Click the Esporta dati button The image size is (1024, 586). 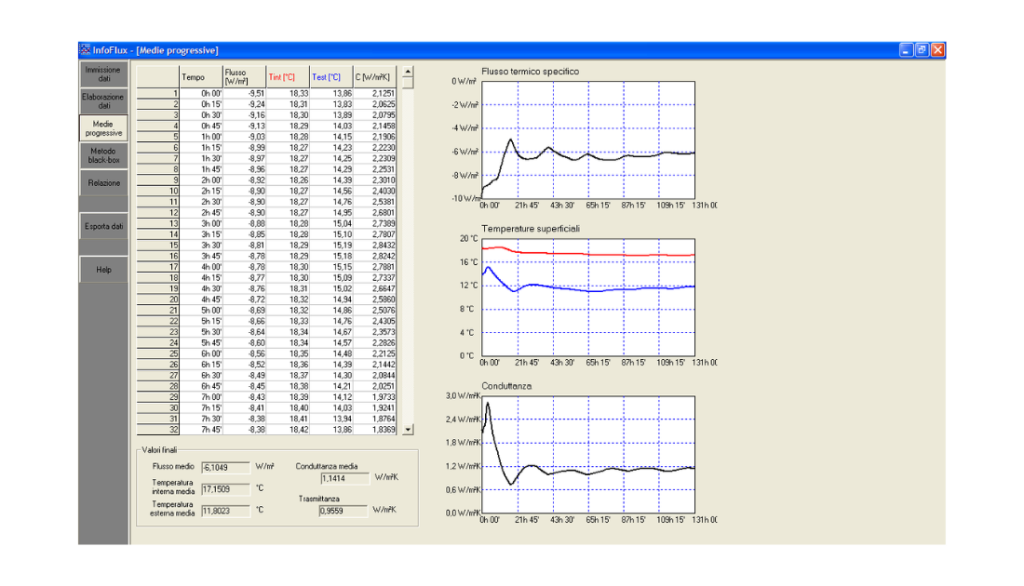[x=103, y=226]
